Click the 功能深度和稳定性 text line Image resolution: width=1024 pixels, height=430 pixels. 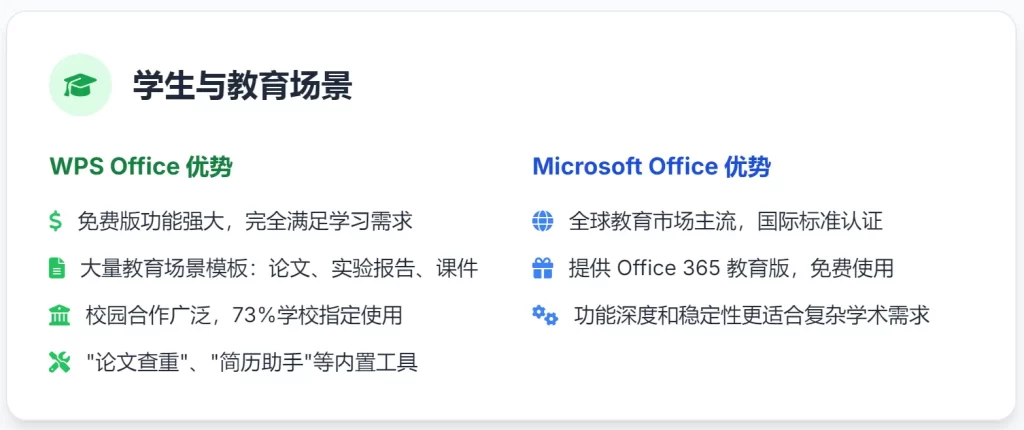752,315
